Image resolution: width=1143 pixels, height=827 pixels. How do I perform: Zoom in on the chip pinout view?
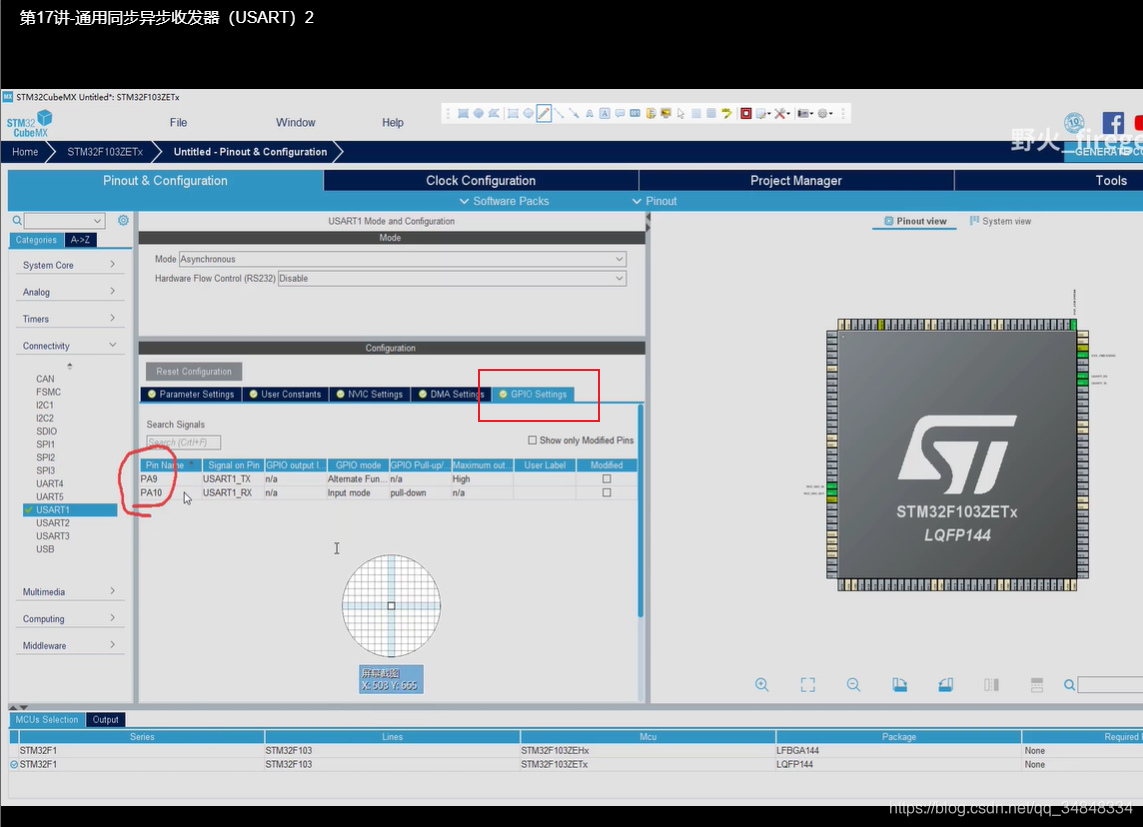pyautogui.click(x=762, y=685)
